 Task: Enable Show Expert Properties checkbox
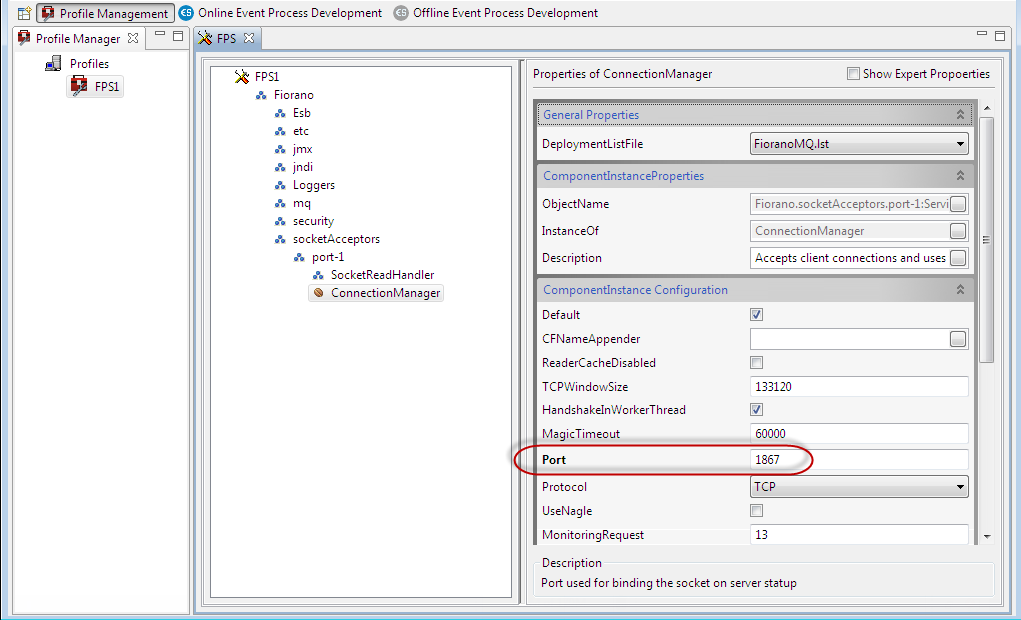pyautogui.click(x=853, y=74)
